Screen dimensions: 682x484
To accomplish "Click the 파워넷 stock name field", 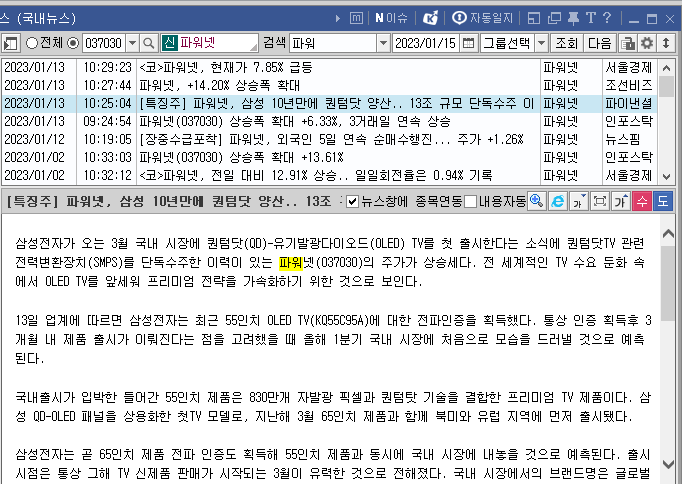I will 210,43.
